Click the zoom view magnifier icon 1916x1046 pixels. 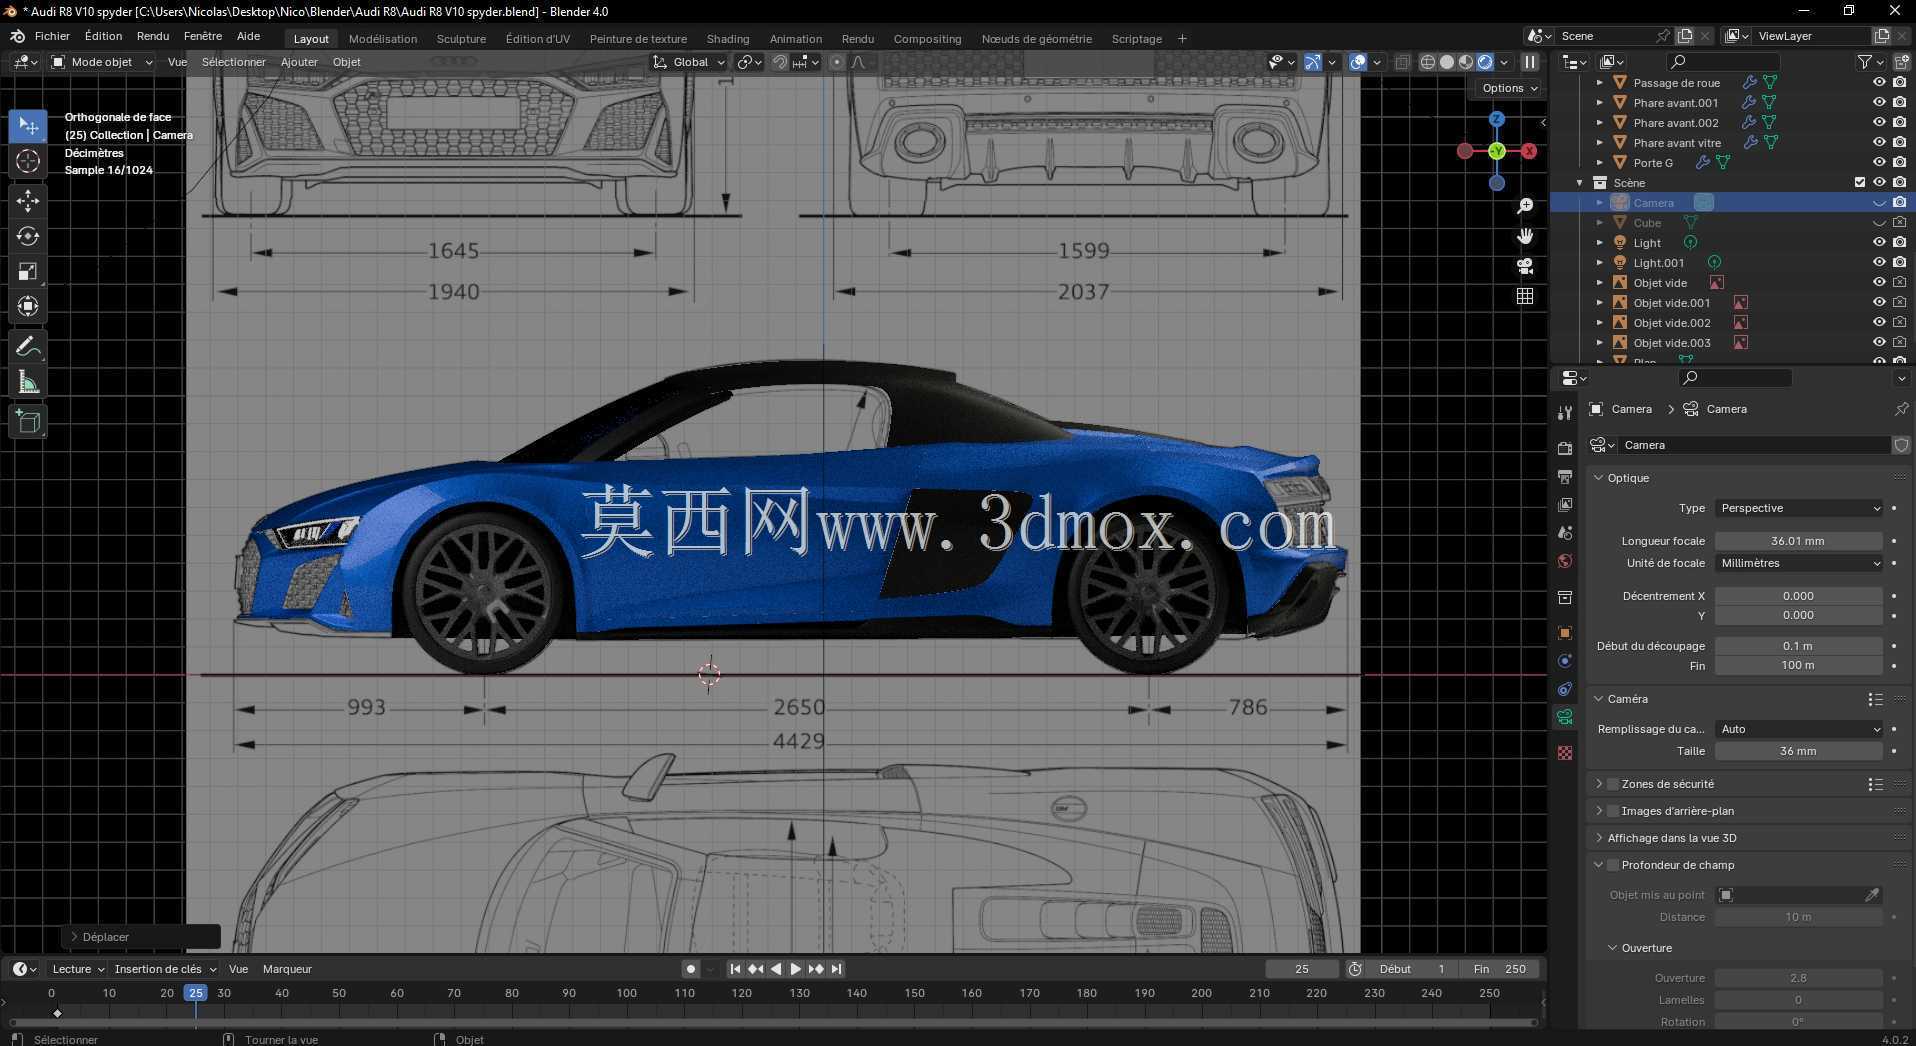point(1525,206)
